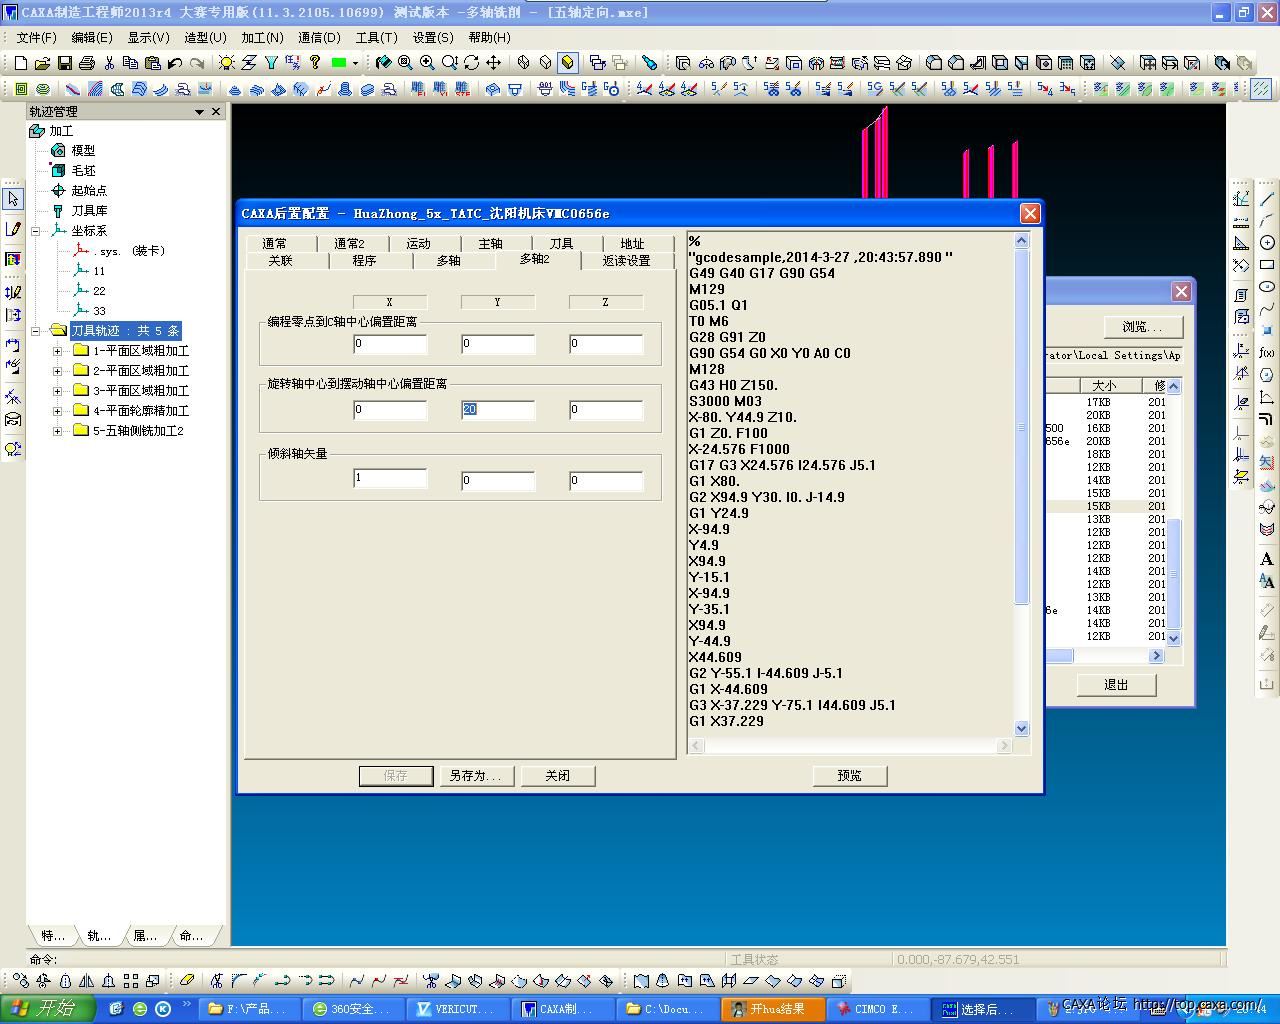Open the 360安全 taskbar item
Viewport: 1280px width, 1024px height.
355,1009
